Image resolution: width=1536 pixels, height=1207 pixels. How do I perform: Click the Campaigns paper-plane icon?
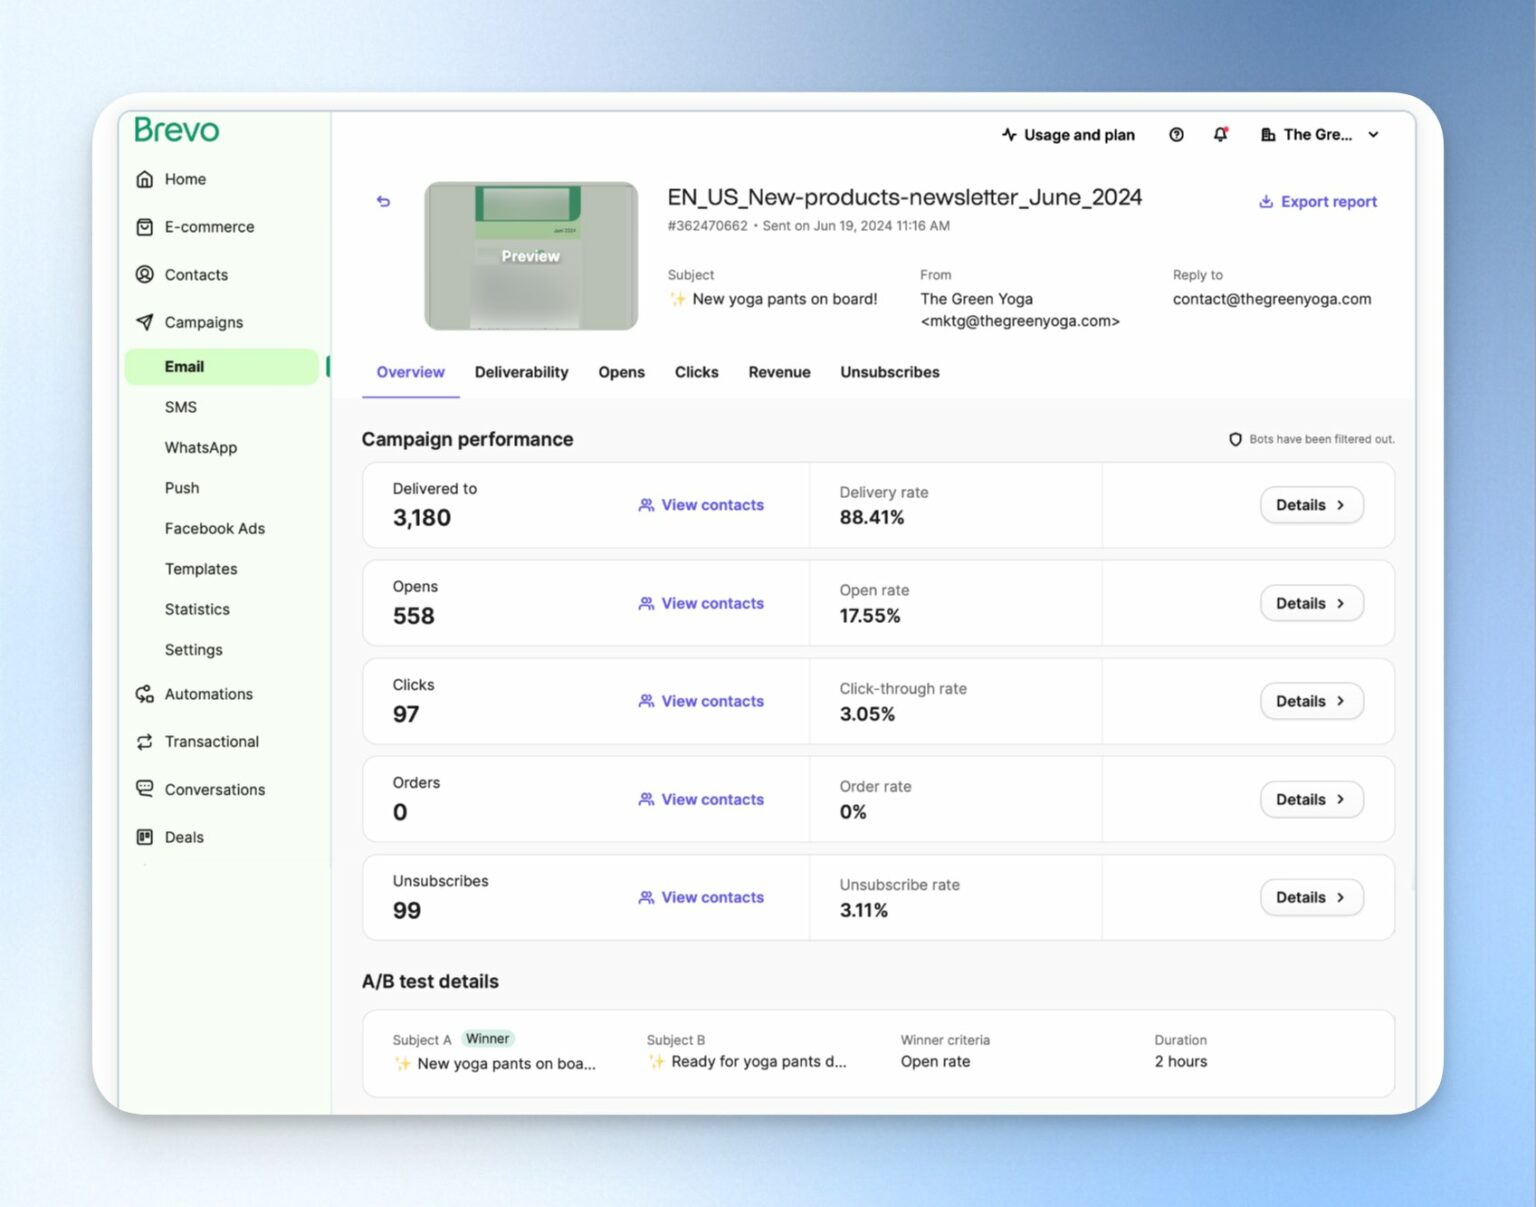[144, 322]
